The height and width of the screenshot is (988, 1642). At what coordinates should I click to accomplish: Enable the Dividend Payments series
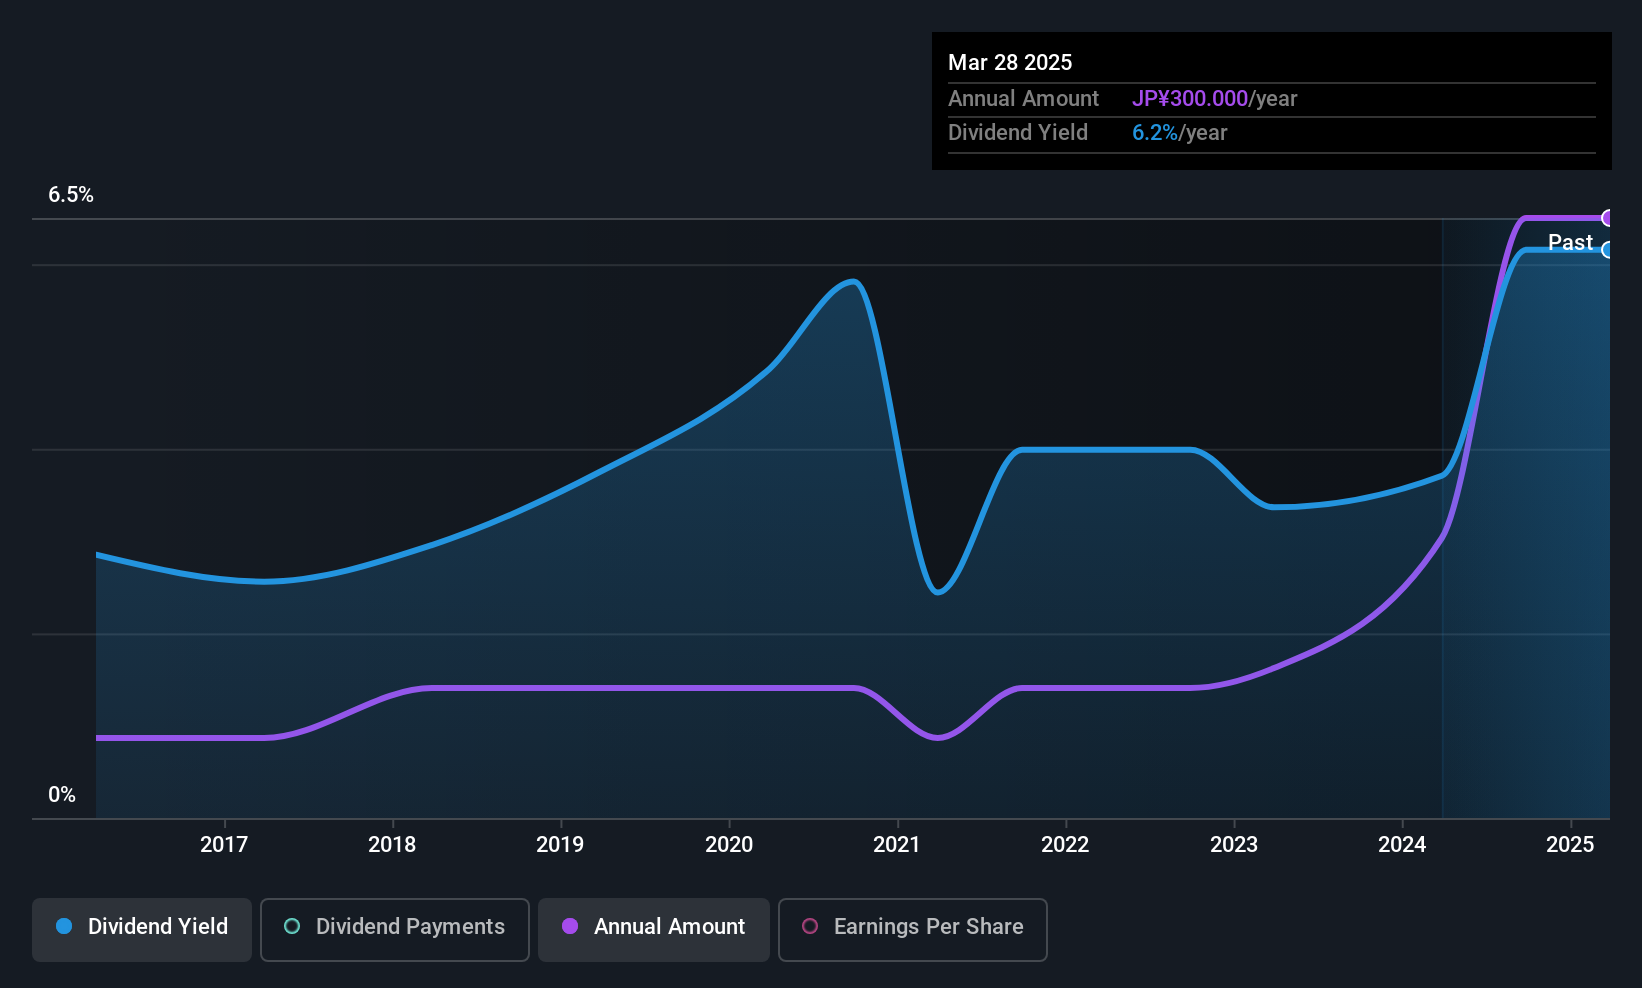click(395, 929)
